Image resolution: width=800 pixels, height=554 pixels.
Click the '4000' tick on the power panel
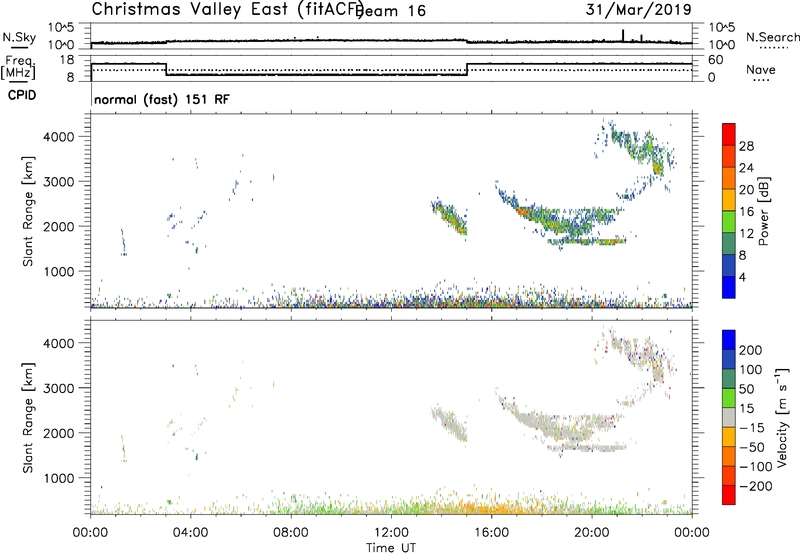click(x=59, y=137)
